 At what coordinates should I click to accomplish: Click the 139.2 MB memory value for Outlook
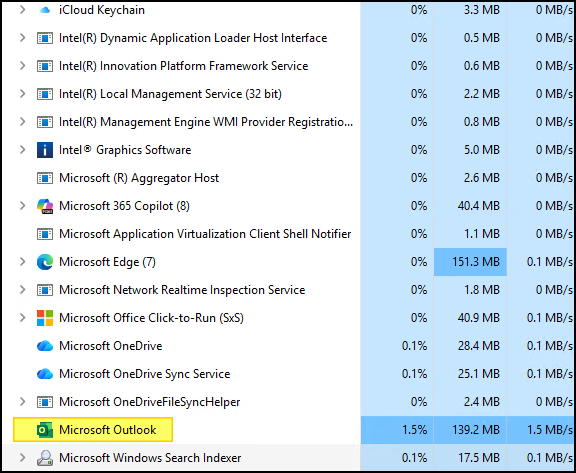[476, 430]
